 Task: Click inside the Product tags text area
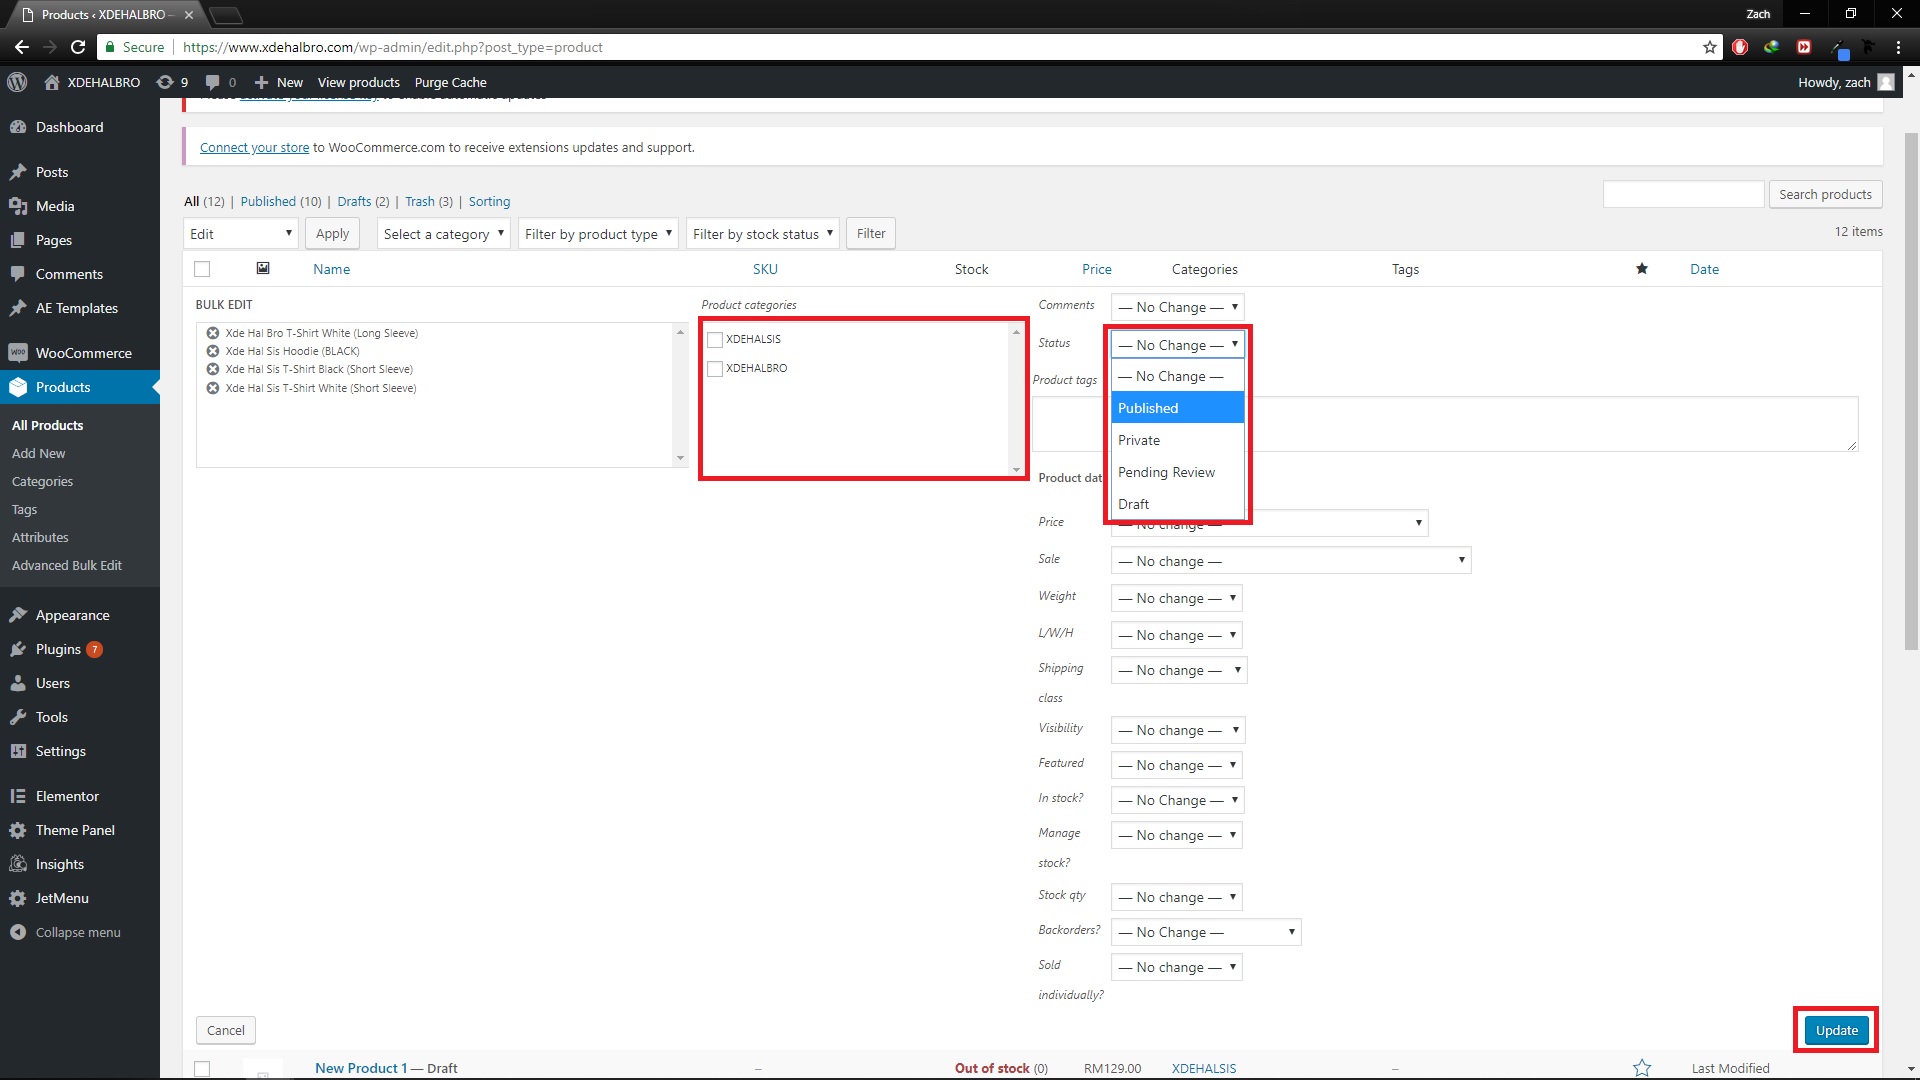click(x=1445, y=424)
